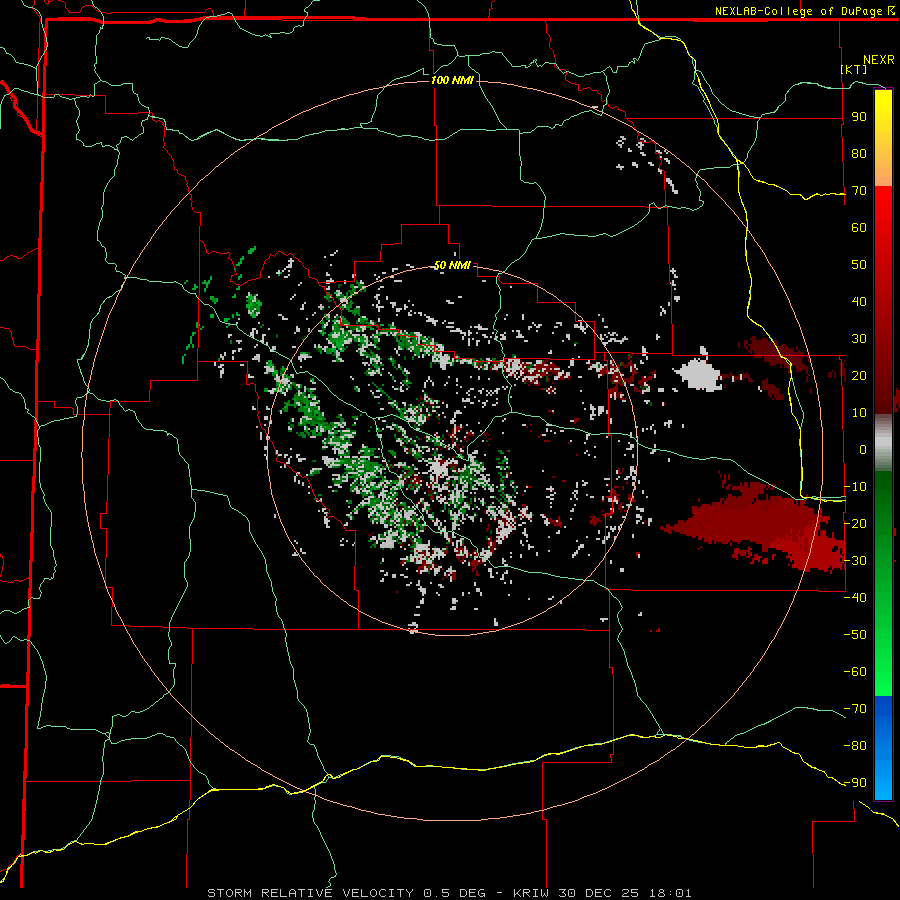The width and height of the screenshot is (900, 900).
Task: Click the 30 value on the velocity scale
Action: [859, 339]
